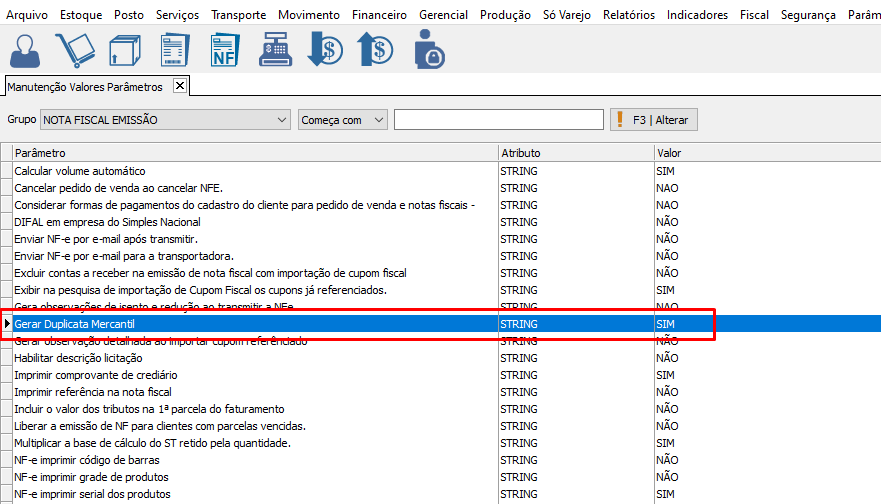Open the Relatórios menu
This screenshot has width=881, height=504.
click(x=628, y=15)
